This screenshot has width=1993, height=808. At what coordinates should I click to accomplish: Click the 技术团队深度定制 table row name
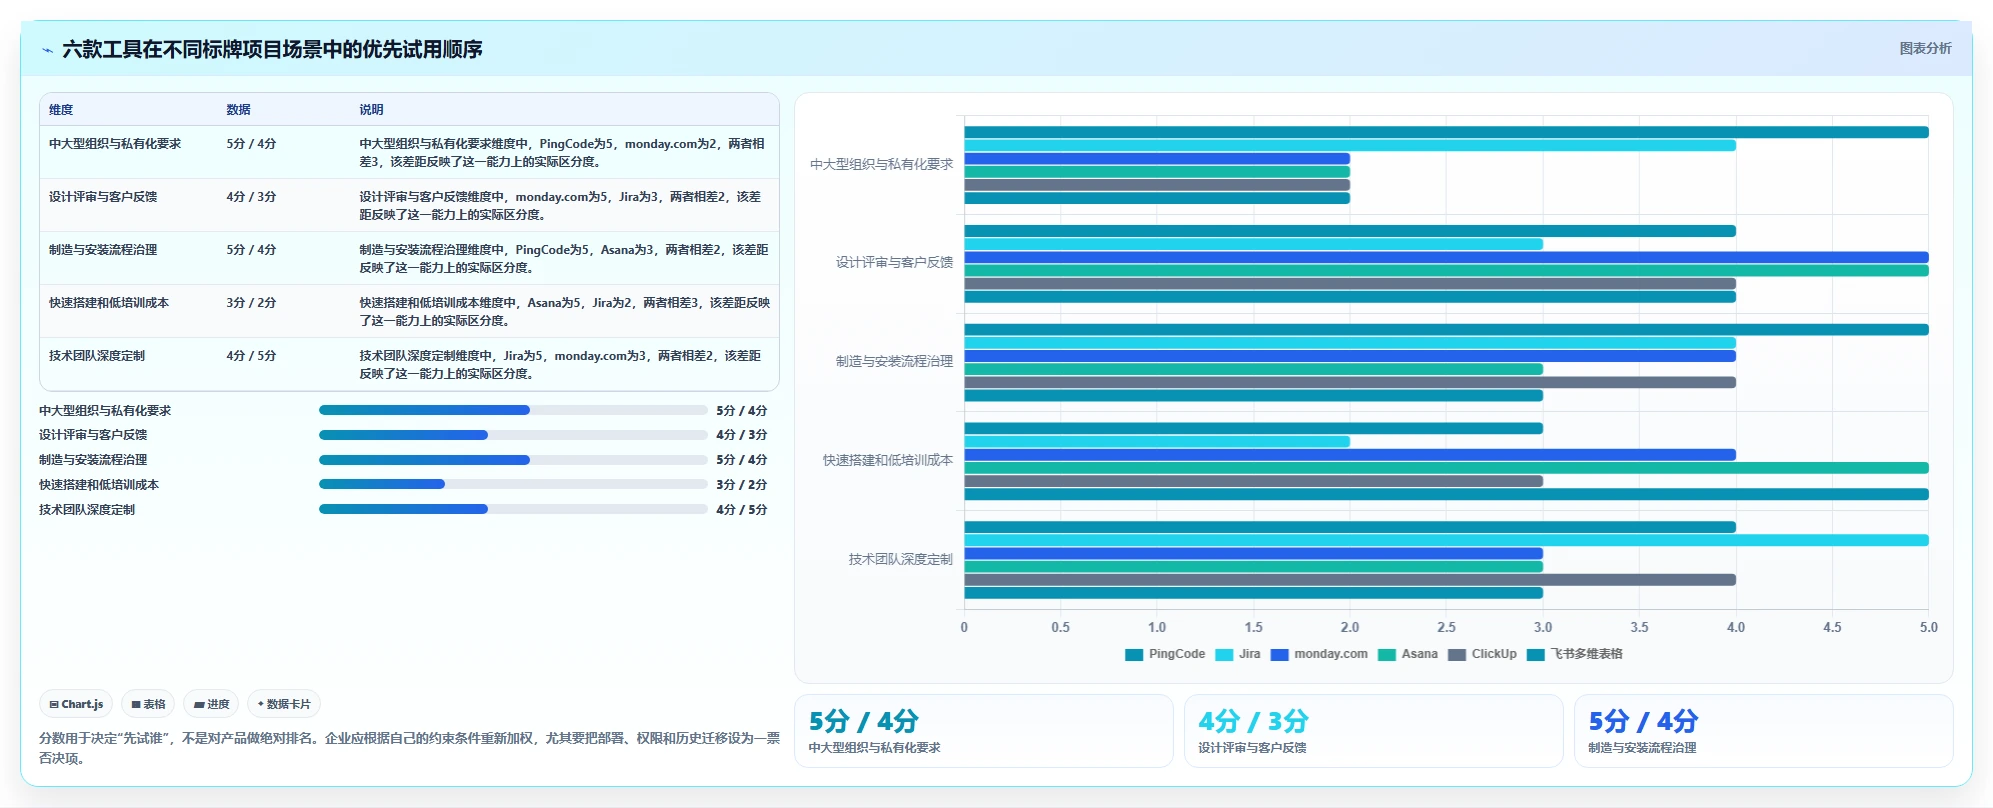pos(97,356)
